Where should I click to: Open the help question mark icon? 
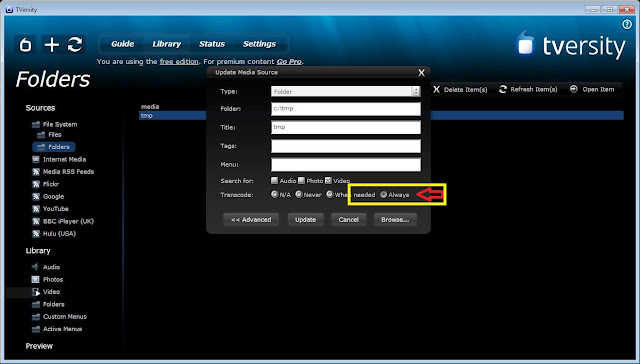[627, 24]
